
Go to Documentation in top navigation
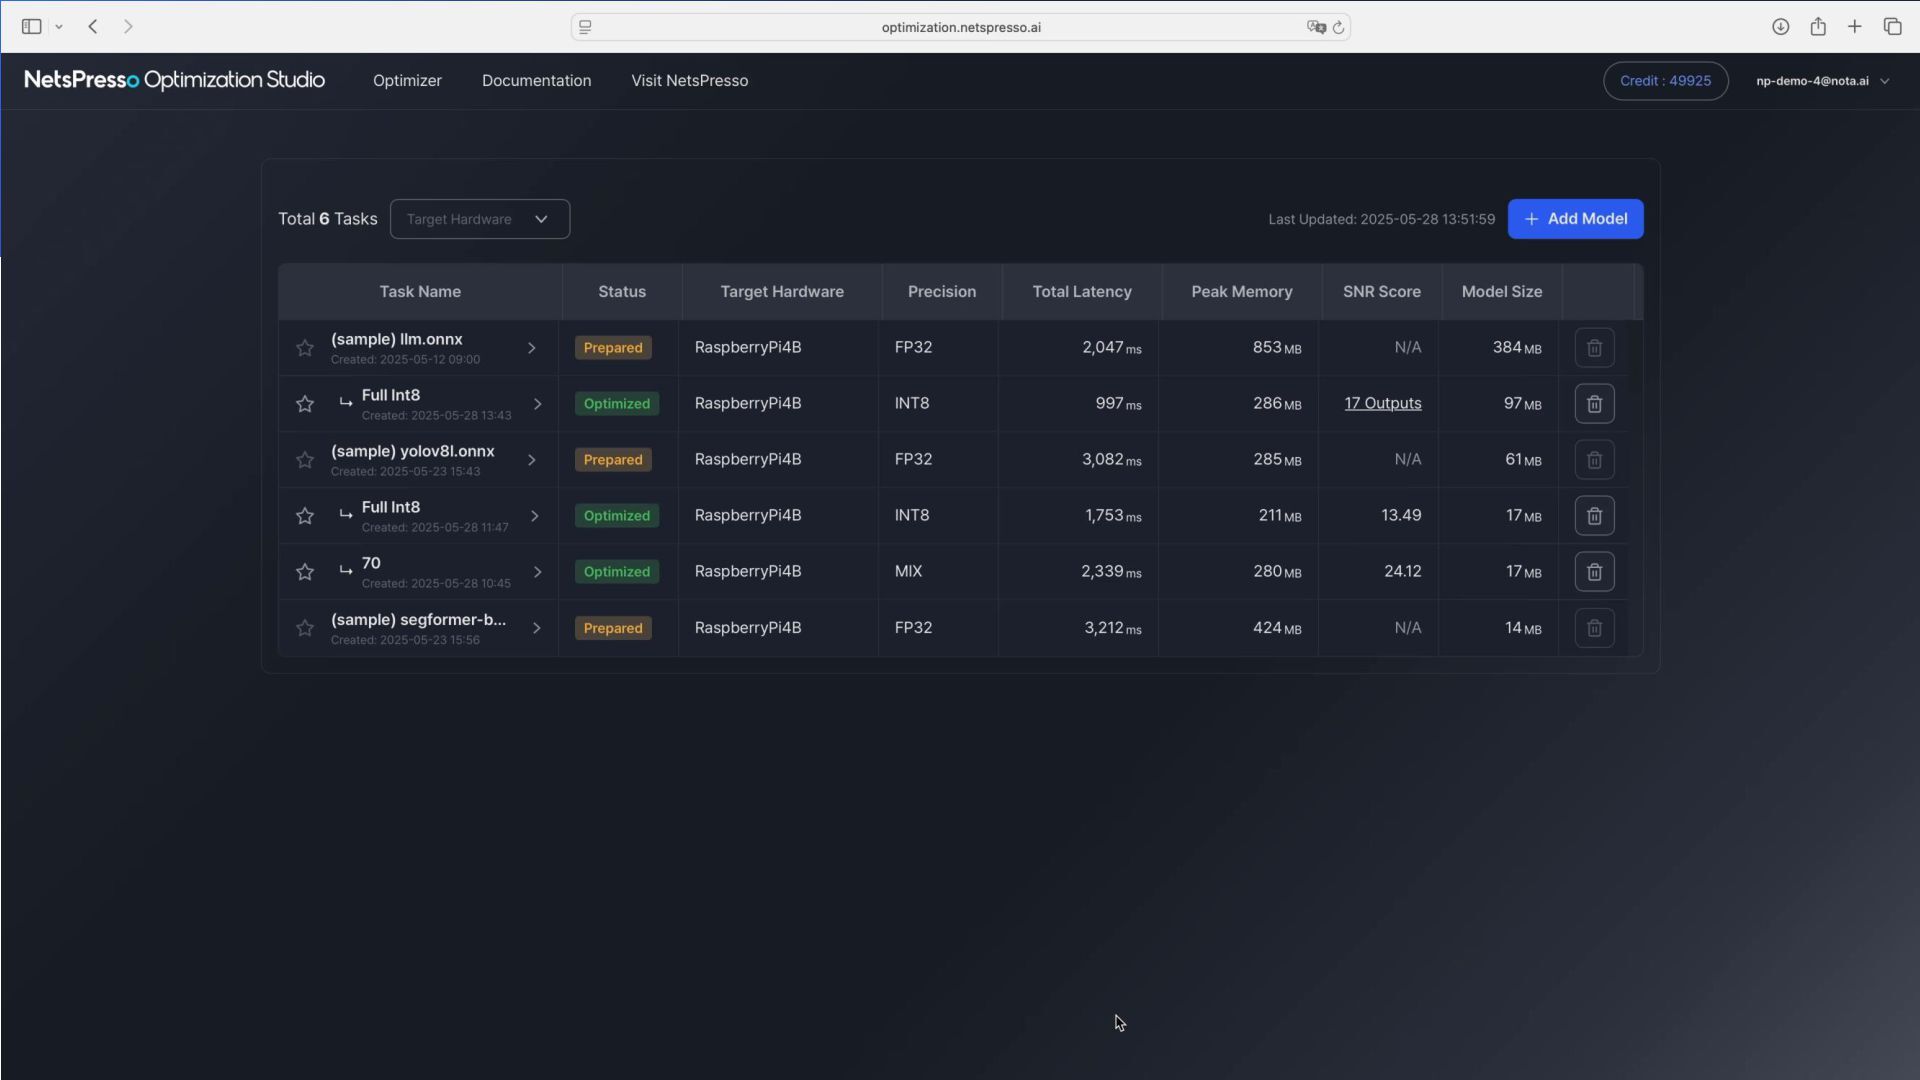536,81
